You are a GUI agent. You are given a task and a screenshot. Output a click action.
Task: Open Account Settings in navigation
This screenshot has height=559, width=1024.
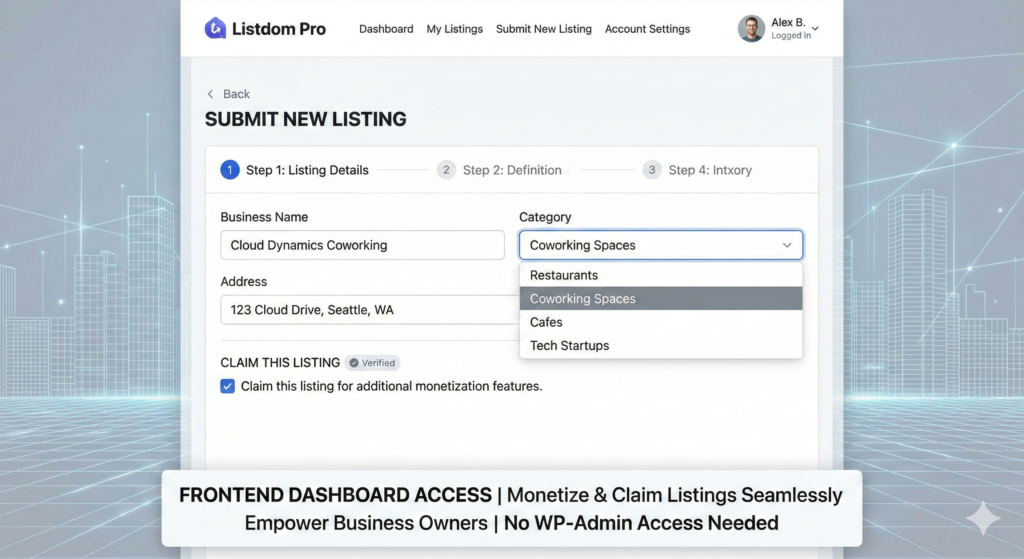click(647, 29)
